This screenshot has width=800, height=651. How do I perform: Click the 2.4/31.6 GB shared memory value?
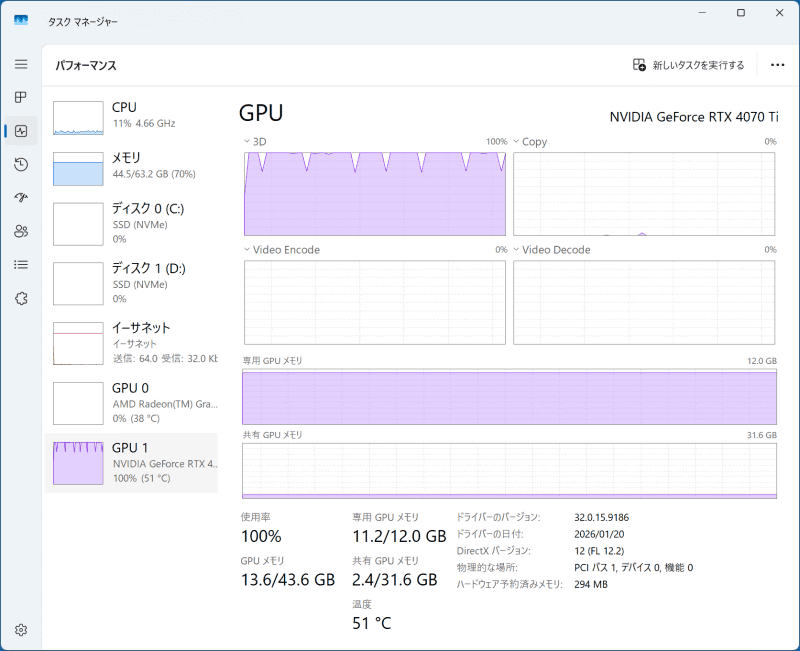(394, 580)
